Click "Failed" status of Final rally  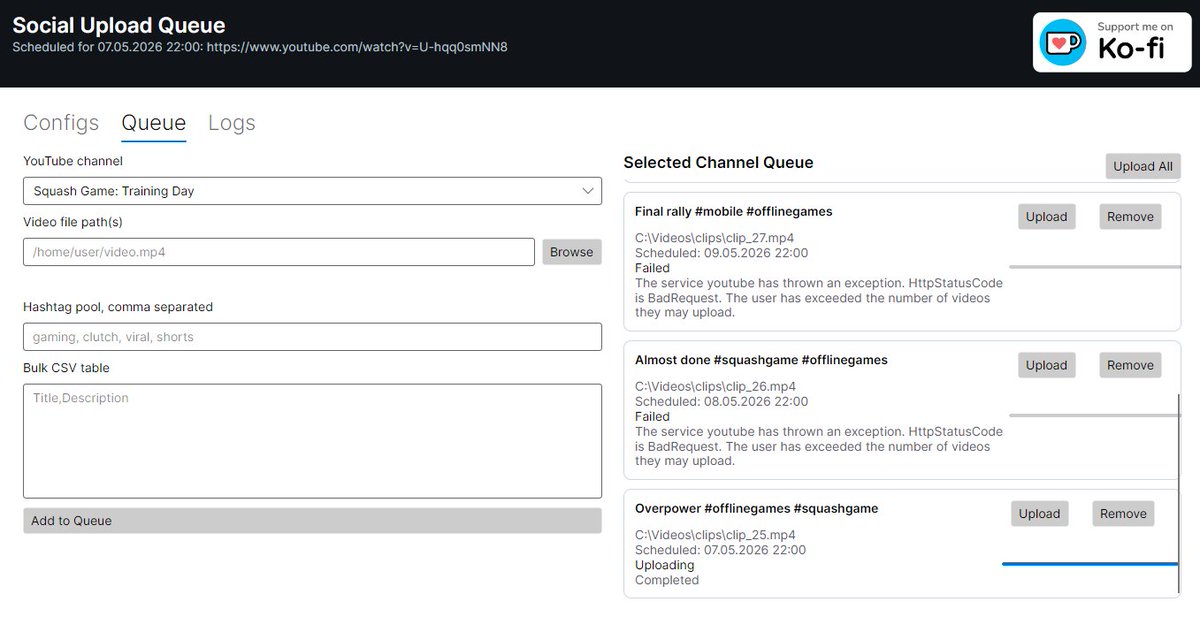click(653, 268)
